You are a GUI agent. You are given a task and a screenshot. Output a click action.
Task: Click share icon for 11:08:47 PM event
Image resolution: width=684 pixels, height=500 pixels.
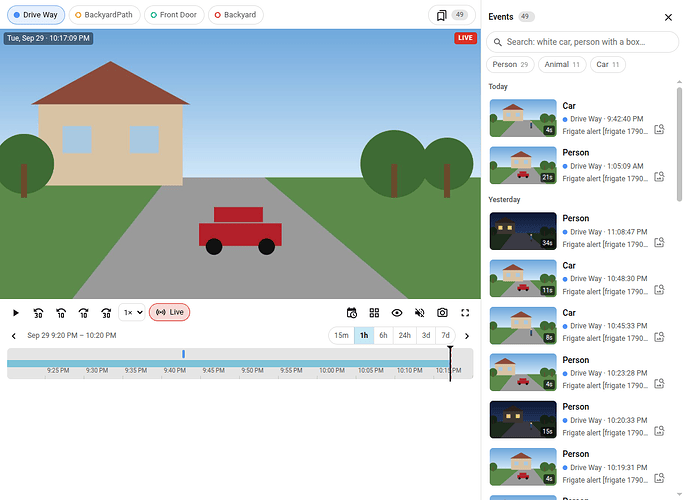pos(660,243)
